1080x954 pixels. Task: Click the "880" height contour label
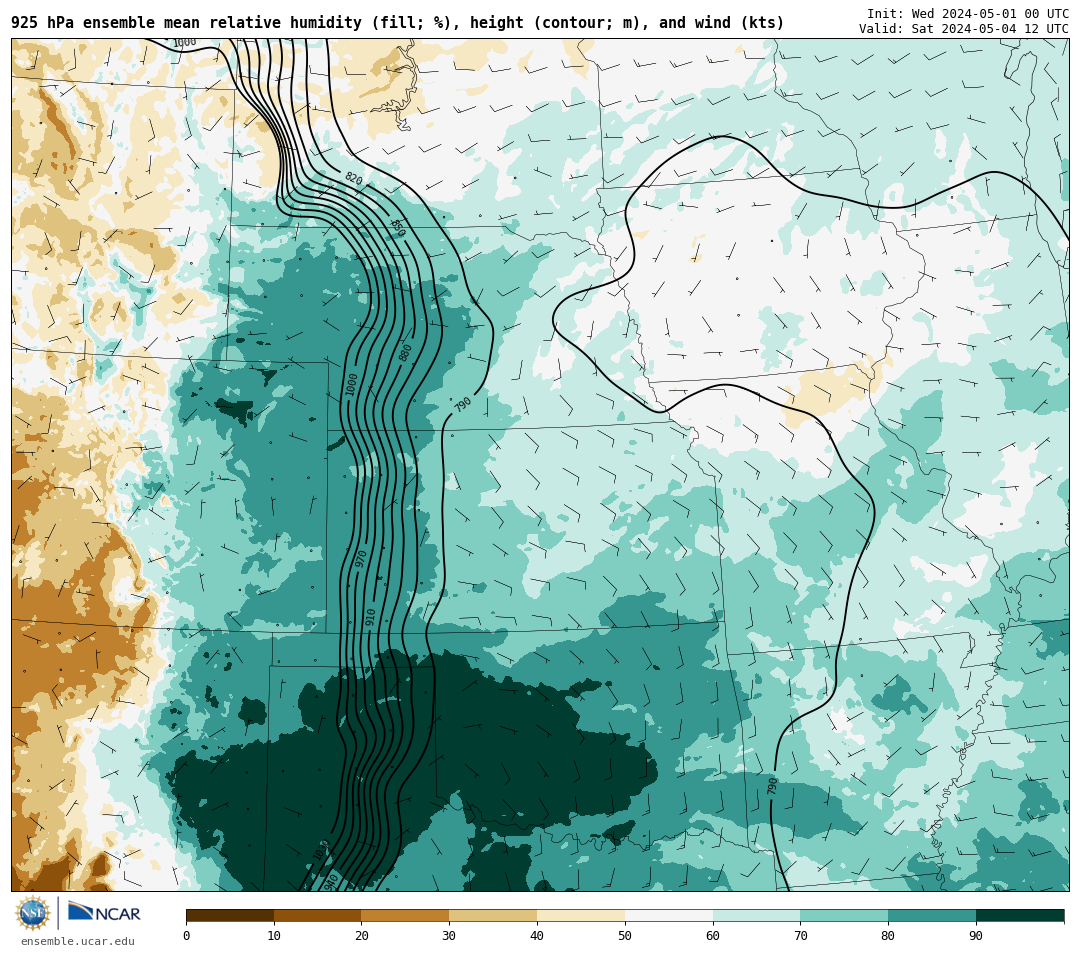[405, 353]
